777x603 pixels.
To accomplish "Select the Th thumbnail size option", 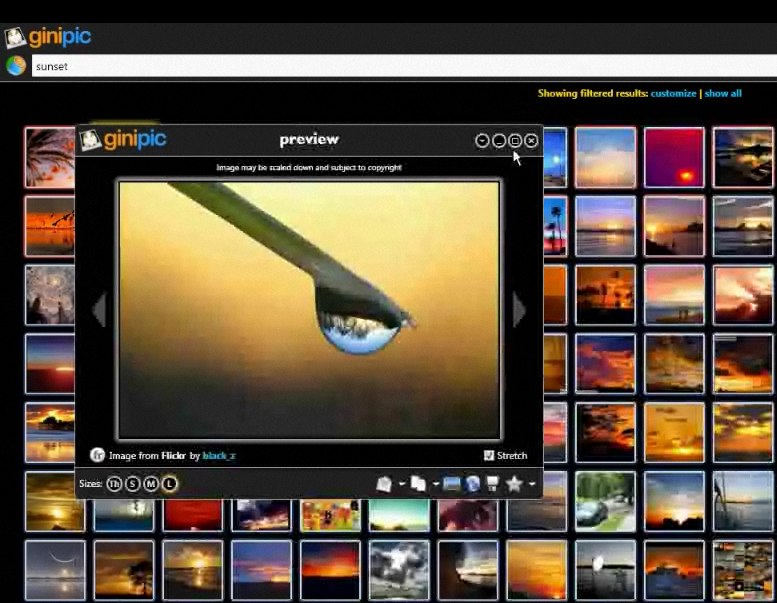I will coord(114,484).
